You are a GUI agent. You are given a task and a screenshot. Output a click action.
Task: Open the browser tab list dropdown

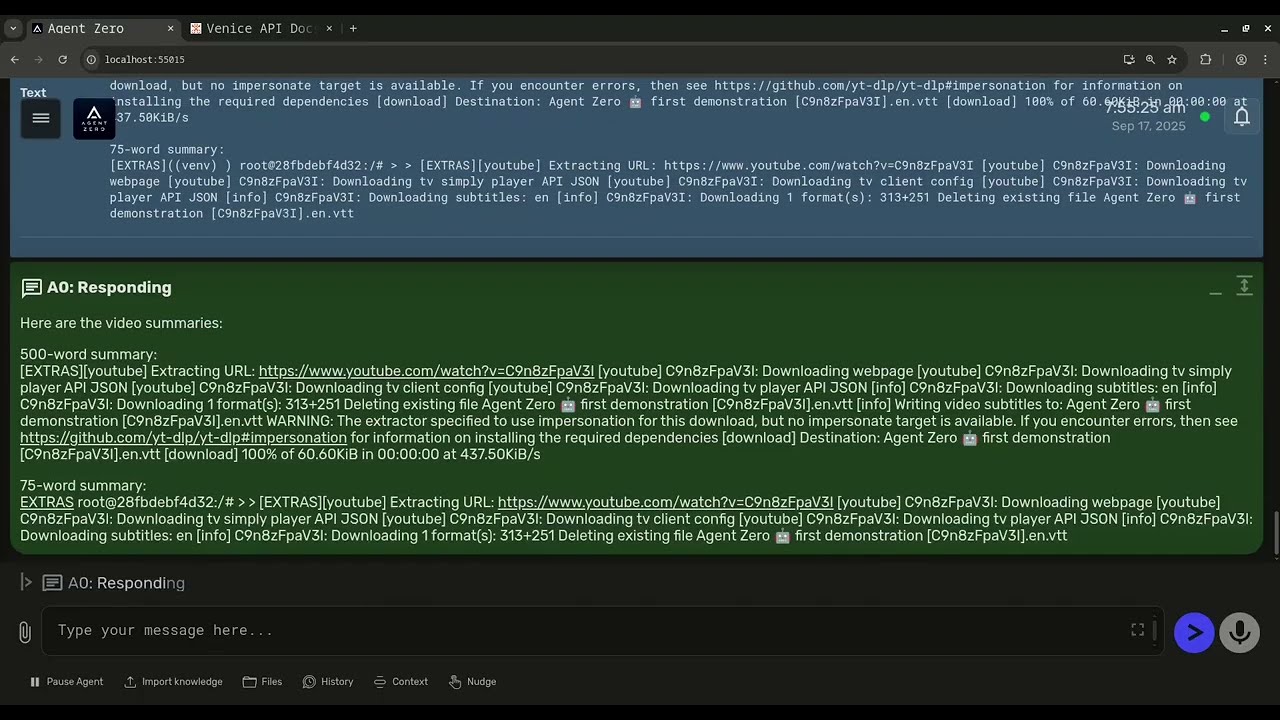click(x=13, y=29)
